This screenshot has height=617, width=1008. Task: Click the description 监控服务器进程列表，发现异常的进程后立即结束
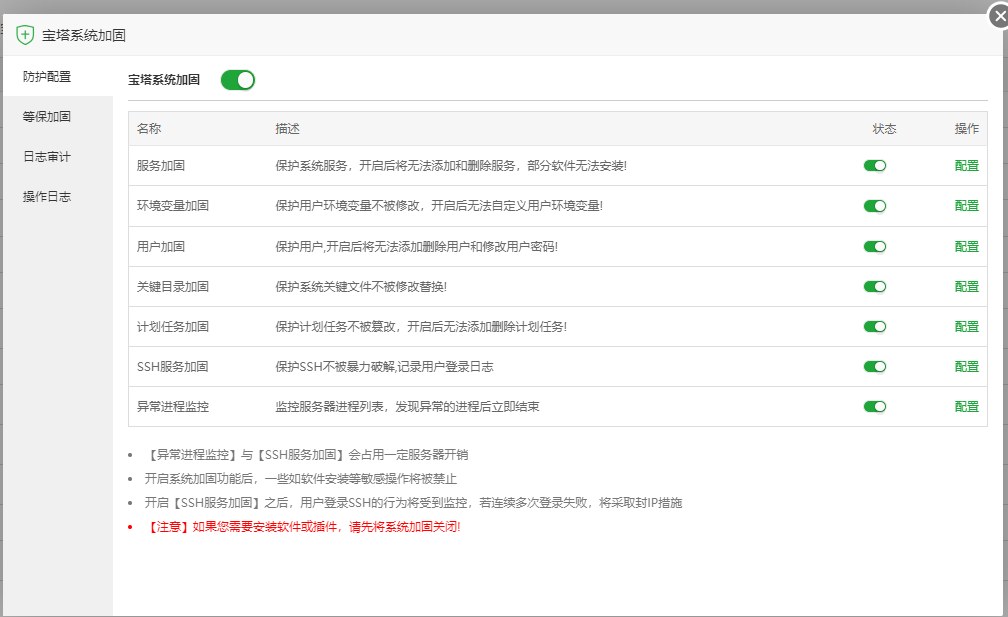(x=408, y=406)
